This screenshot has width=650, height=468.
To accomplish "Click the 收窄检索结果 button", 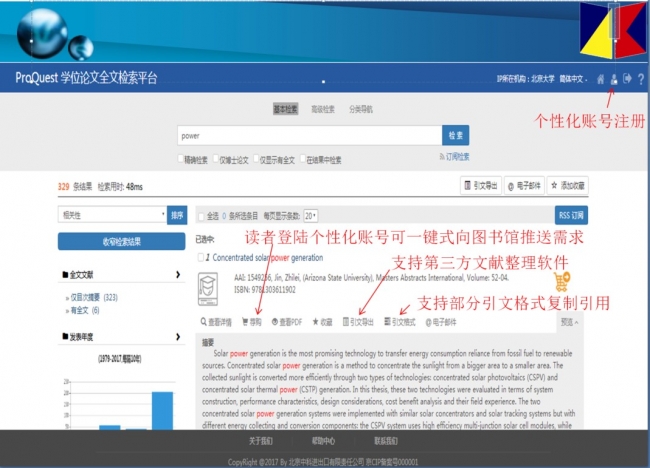I will (x=121, y=241).
